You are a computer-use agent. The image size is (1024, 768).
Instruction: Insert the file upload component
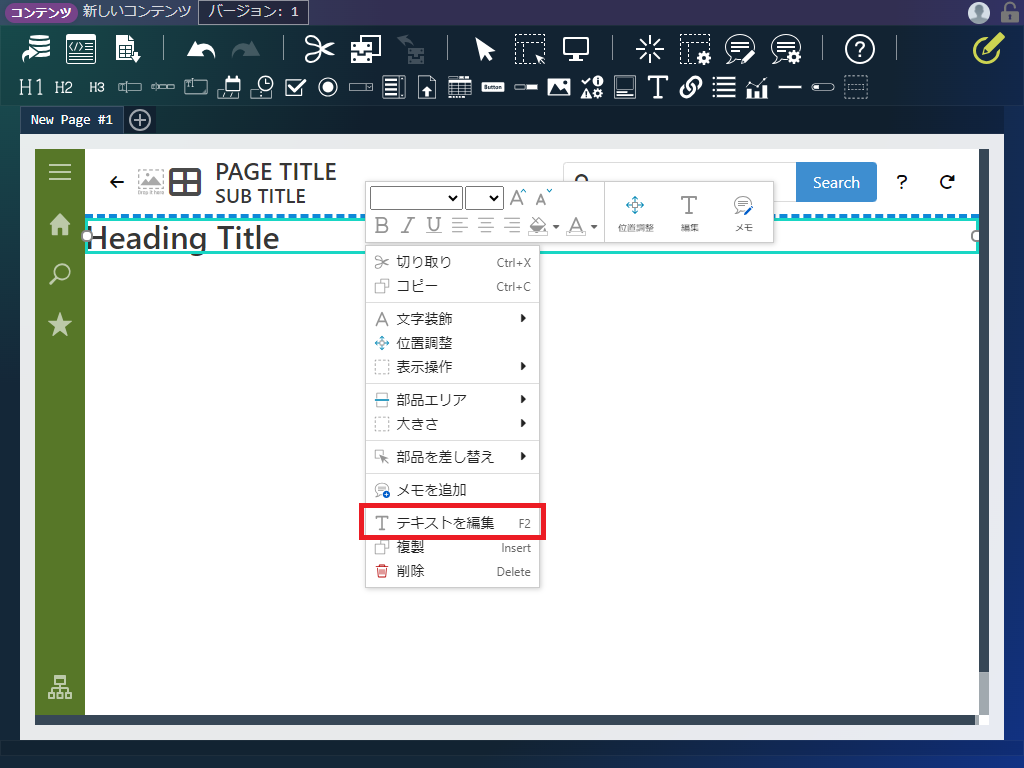tap(427, 87)
